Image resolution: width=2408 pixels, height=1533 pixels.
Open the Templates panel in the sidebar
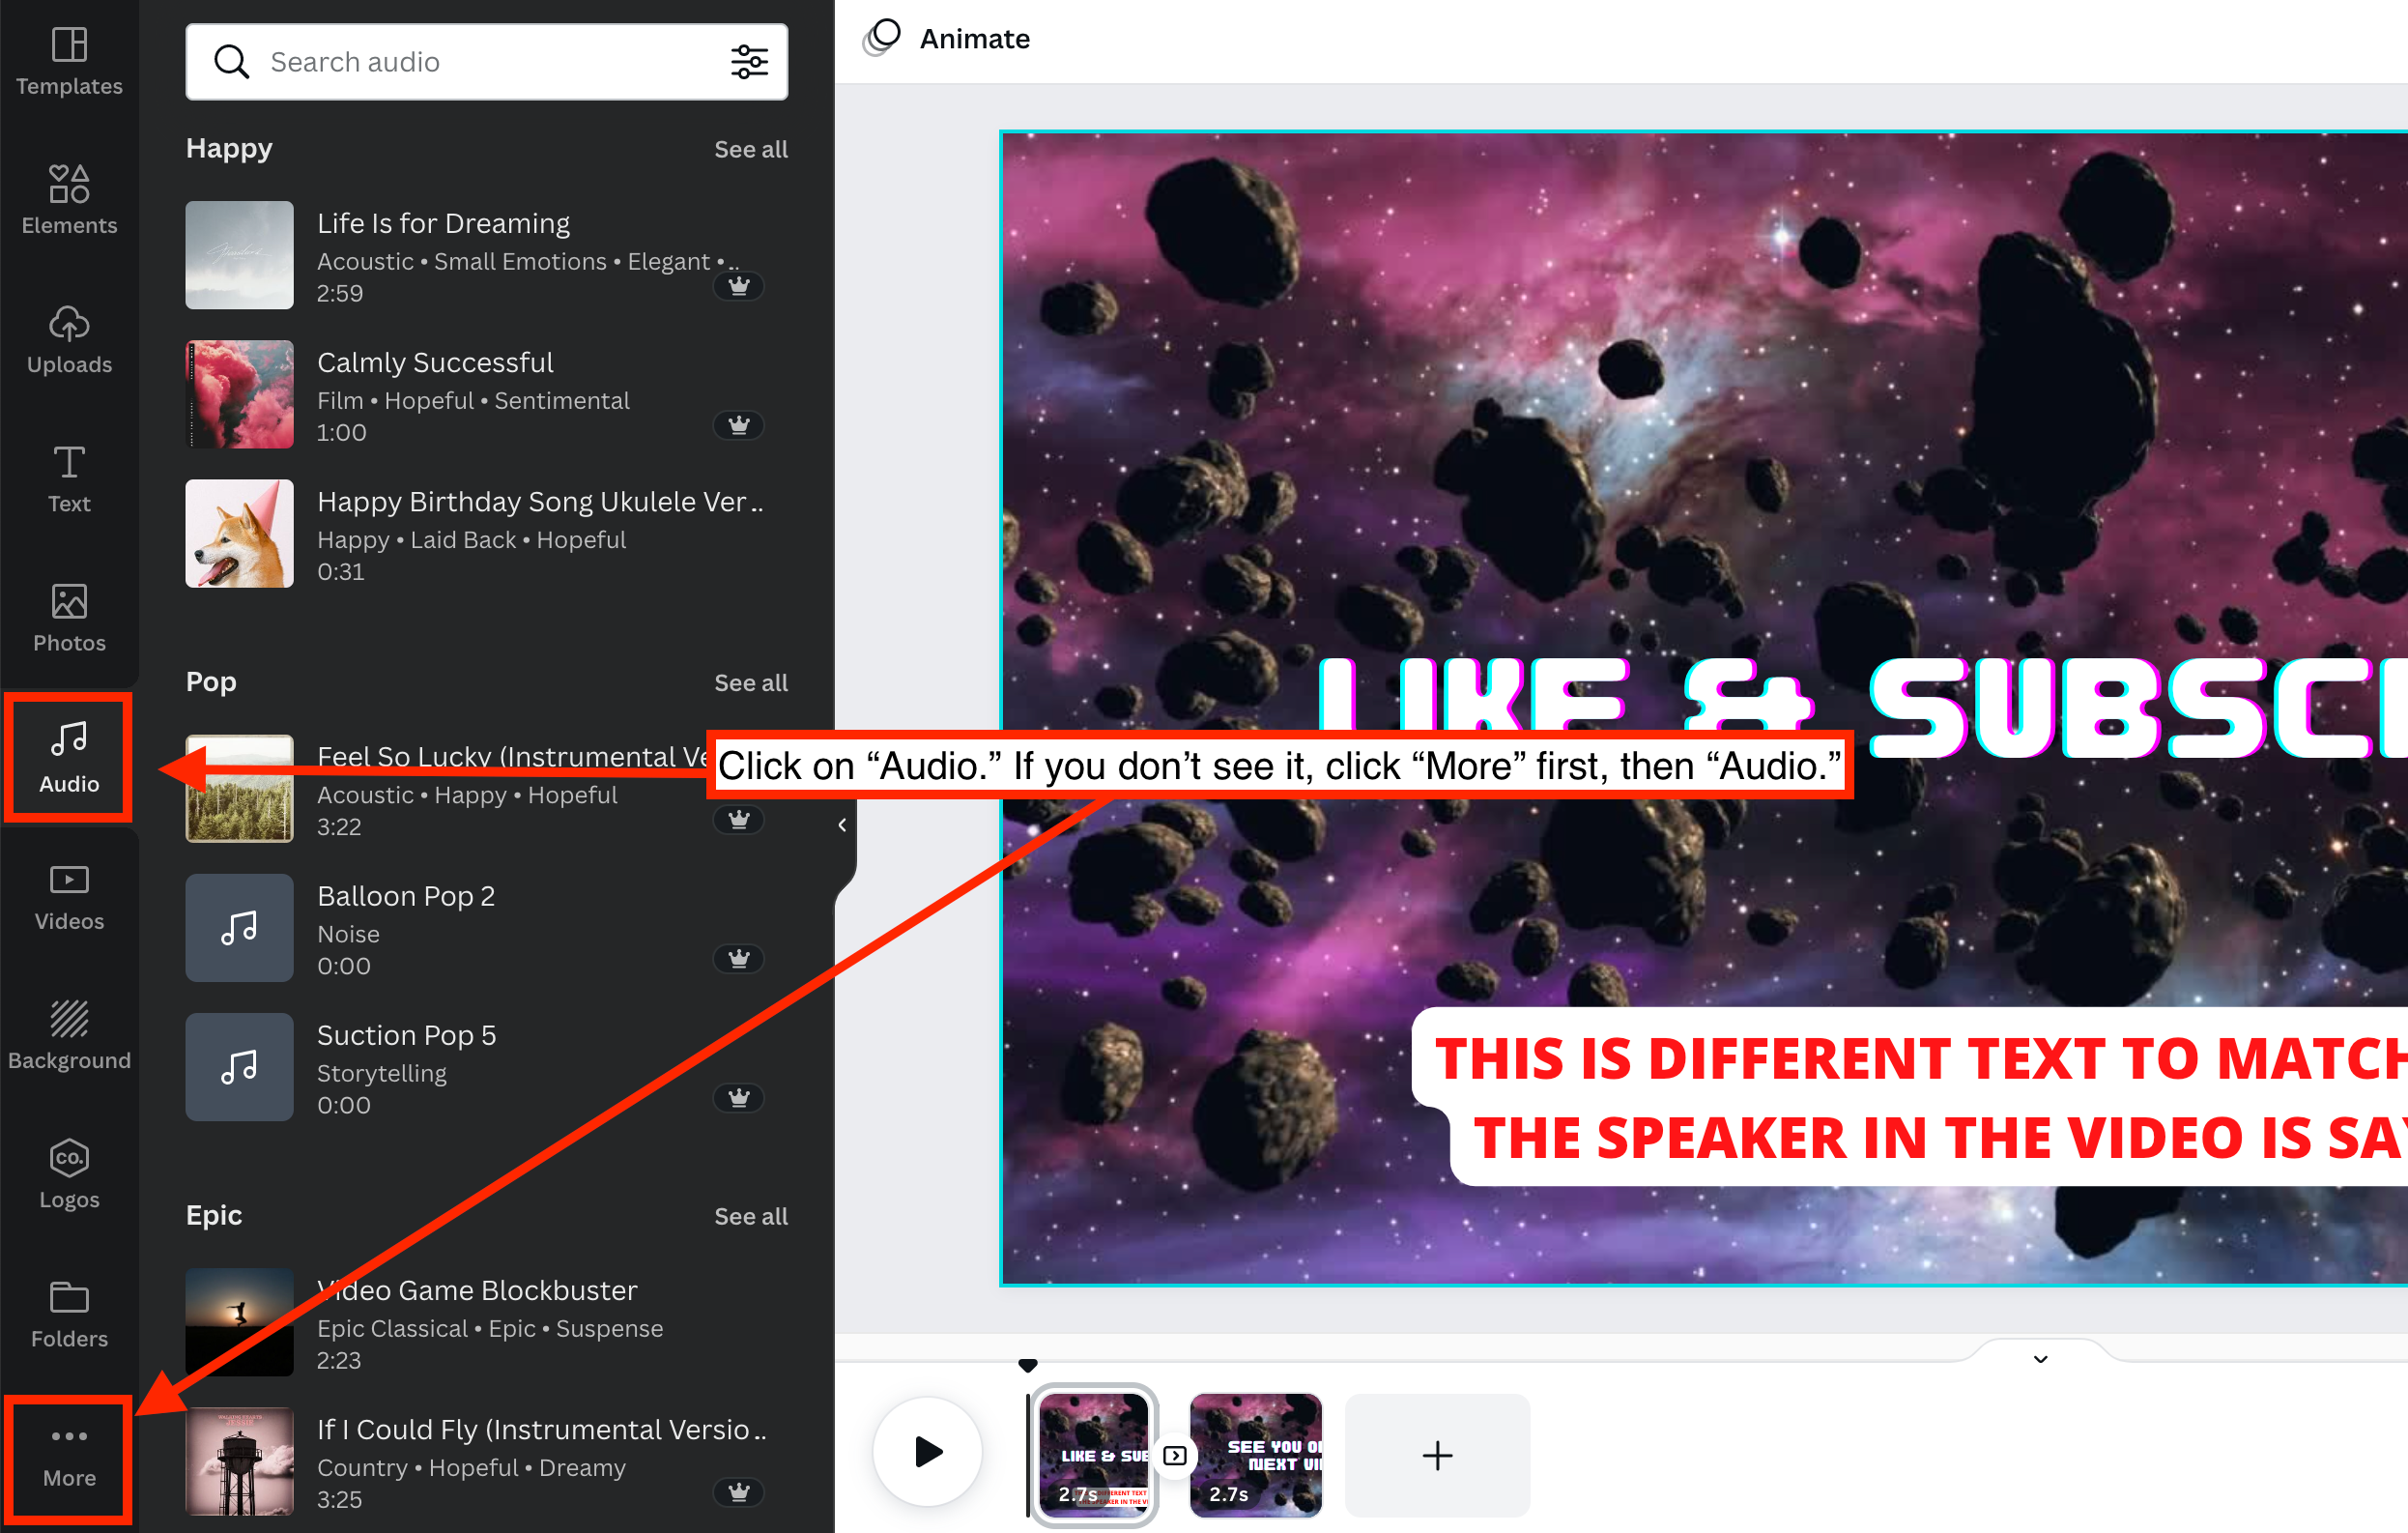[69, 61]
